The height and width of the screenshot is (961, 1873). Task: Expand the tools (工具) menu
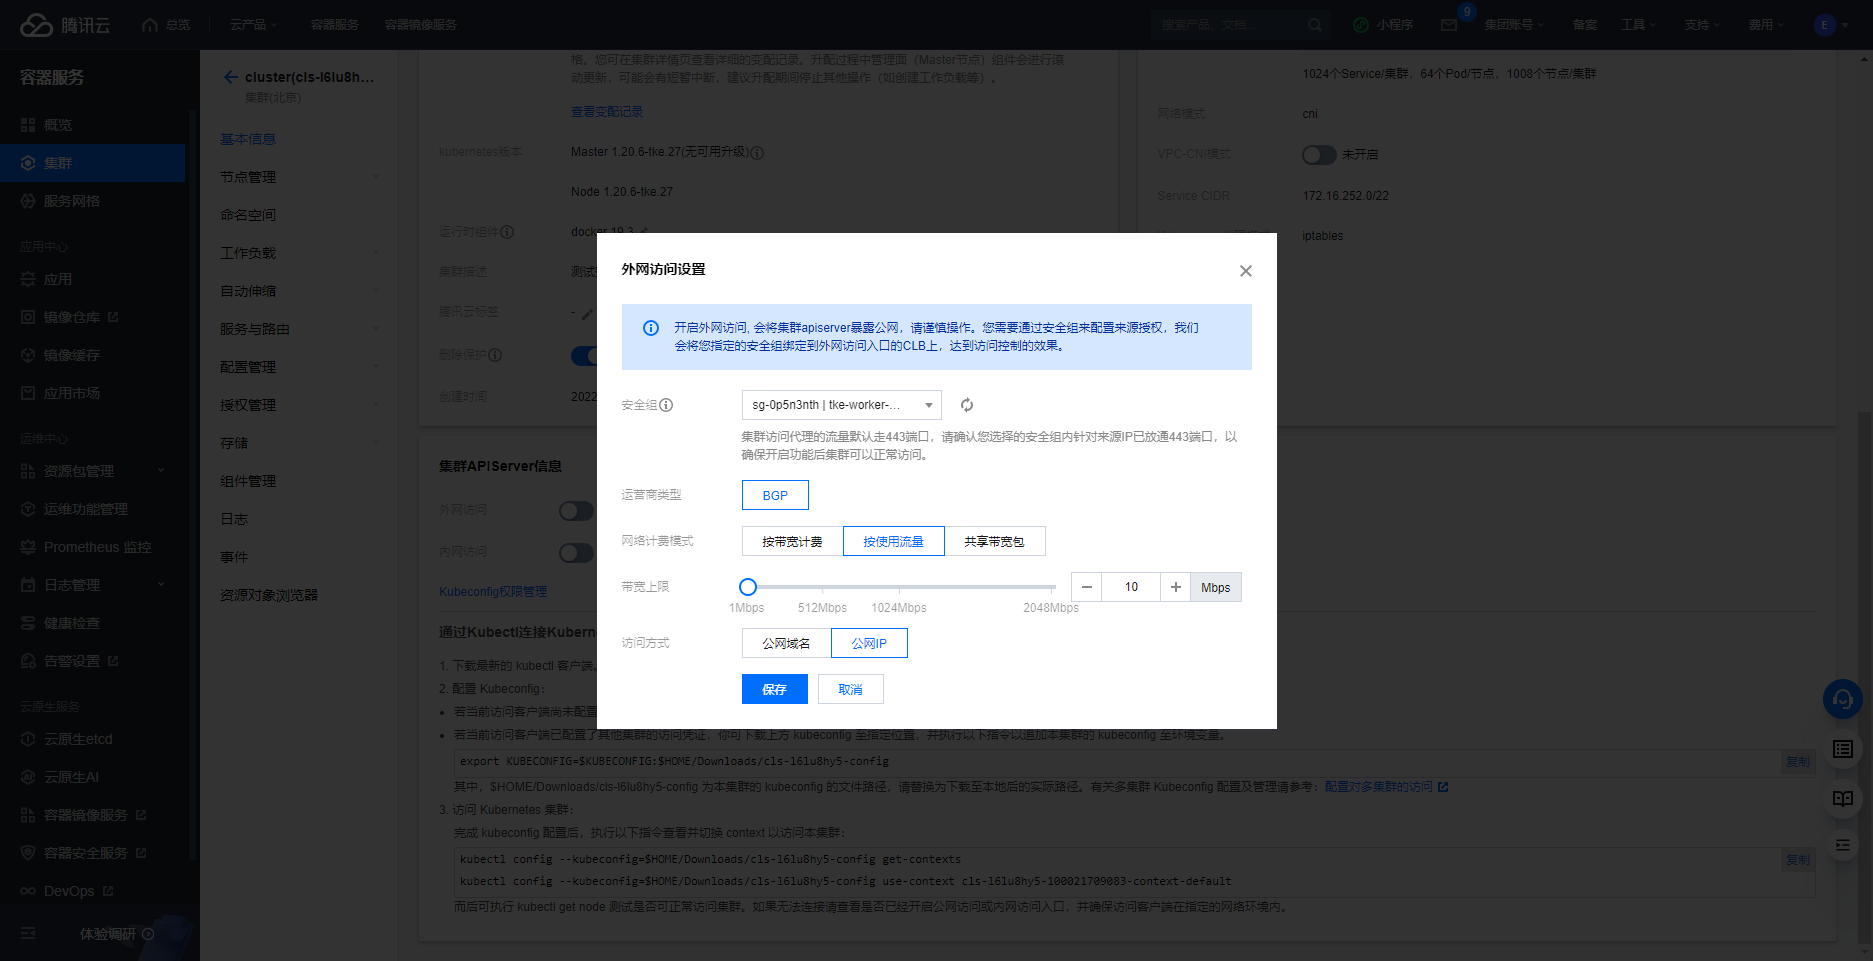coord(1638,25)
